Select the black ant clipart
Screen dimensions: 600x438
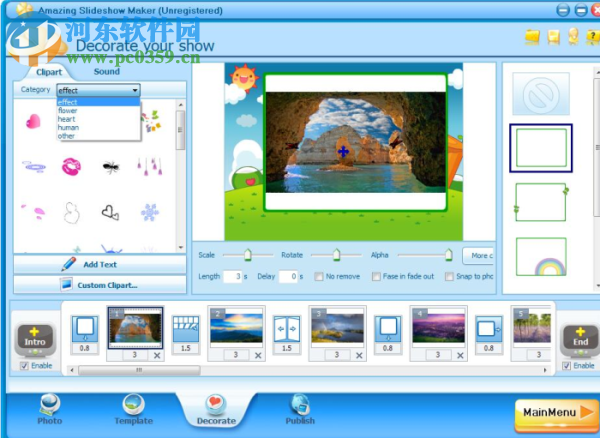(x=111, y=167)
